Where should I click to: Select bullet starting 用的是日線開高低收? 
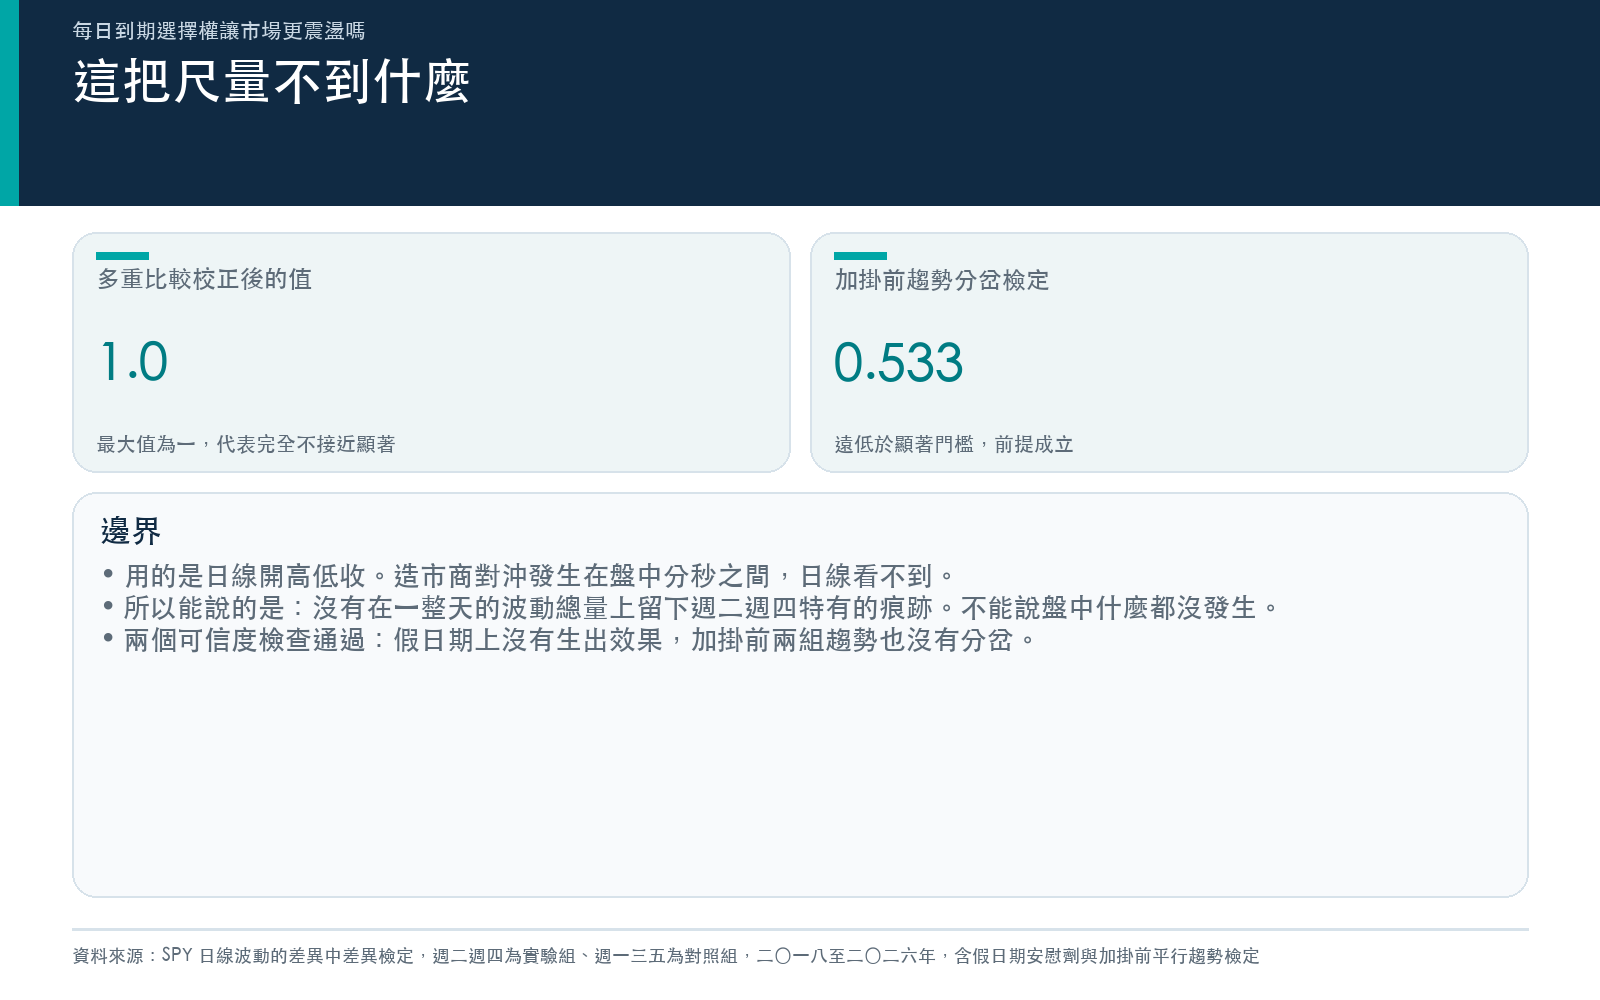tap(529, 576)
